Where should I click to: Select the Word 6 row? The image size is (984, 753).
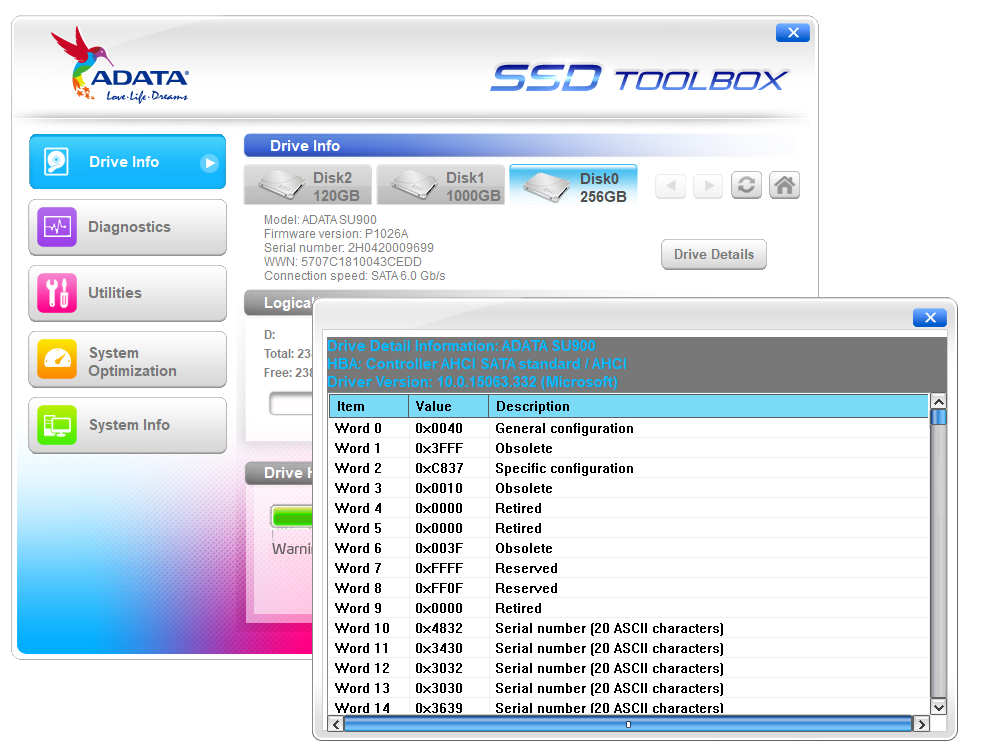click(x=629, y=548)
